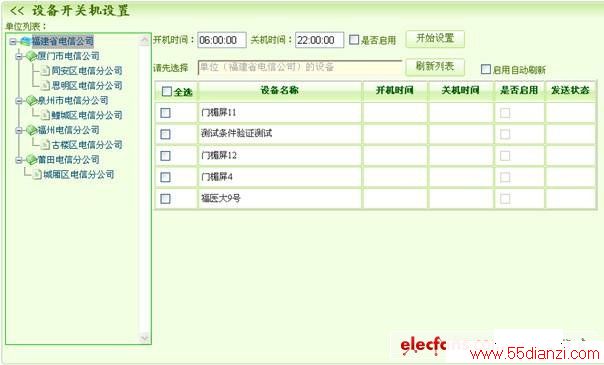Enable the 是否启用 checkbox beside 关机时间
The image size is (604, 365).
coord(354,40)
